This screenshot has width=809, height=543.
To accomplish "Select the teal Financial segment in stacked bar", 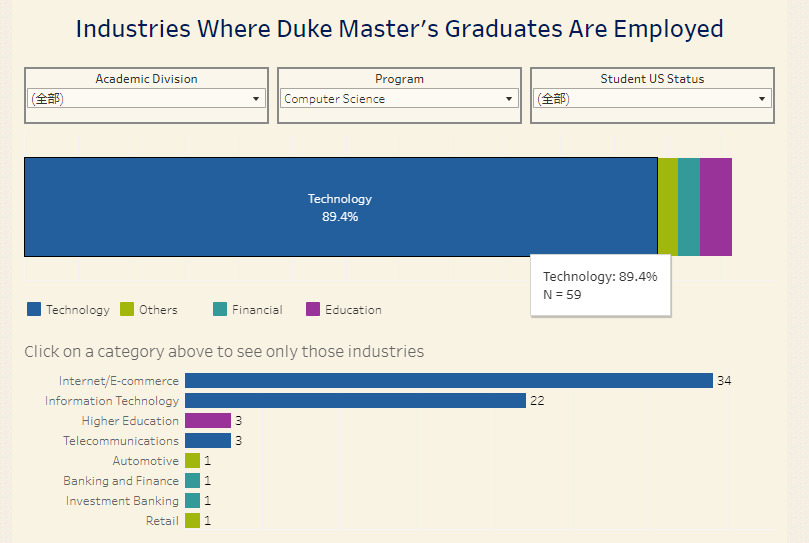I will pyautogui.click(x=689, y=207).
